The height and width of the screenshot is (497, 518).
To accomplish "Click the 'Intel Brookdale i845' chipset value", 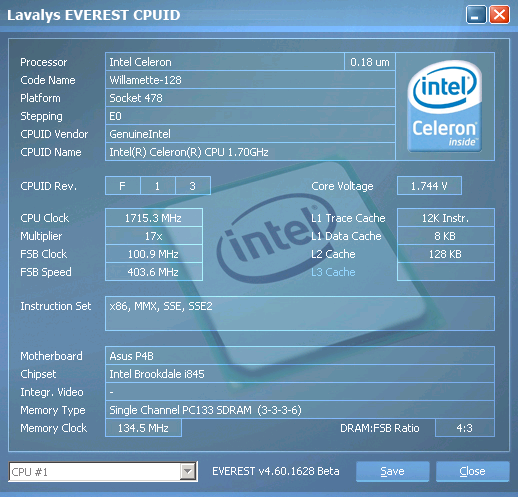I will coord(300,374).
